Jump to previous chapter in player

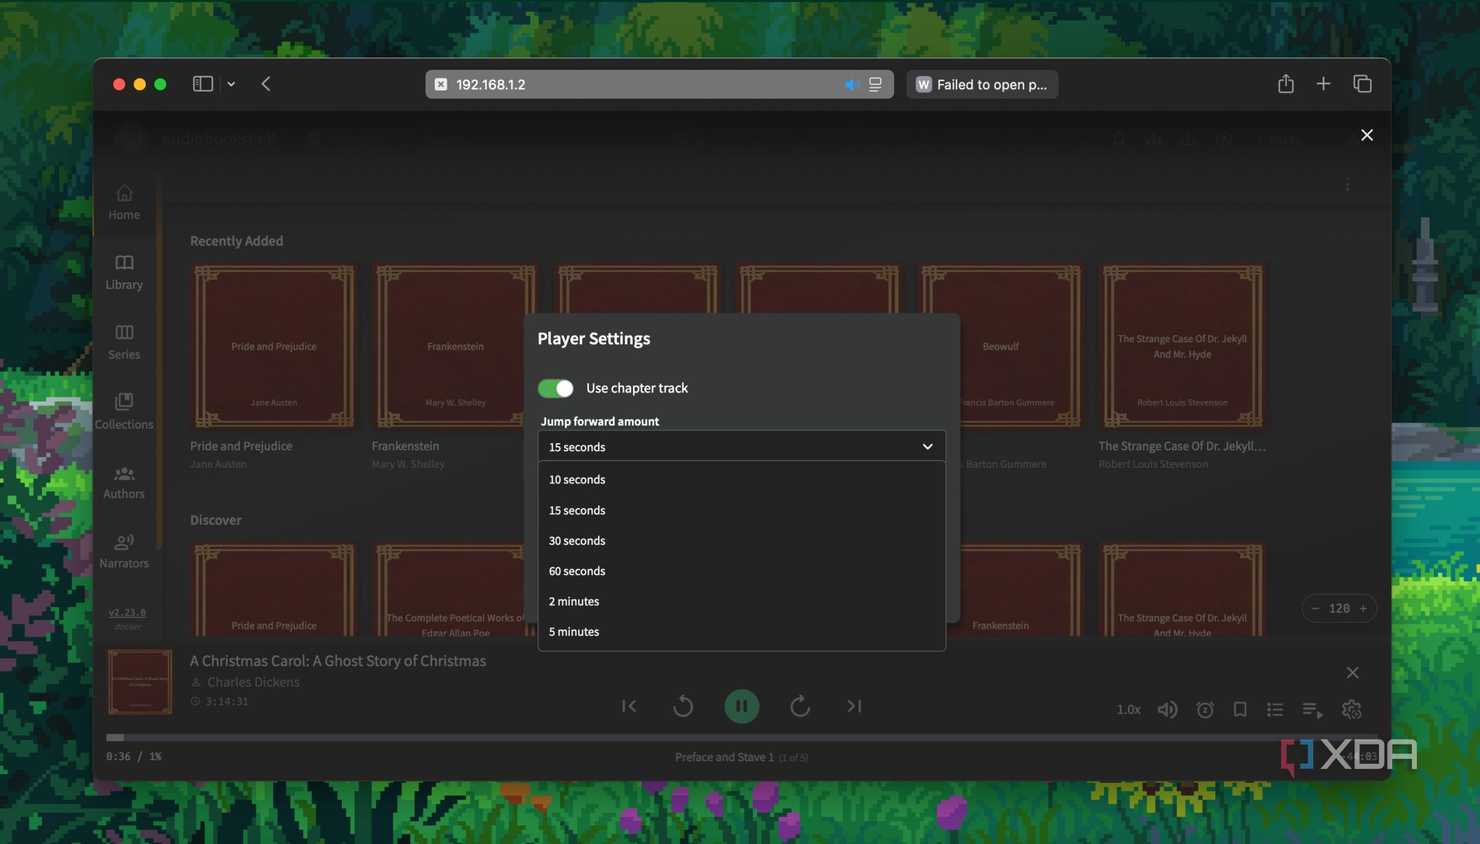click(x=629, y=706)
